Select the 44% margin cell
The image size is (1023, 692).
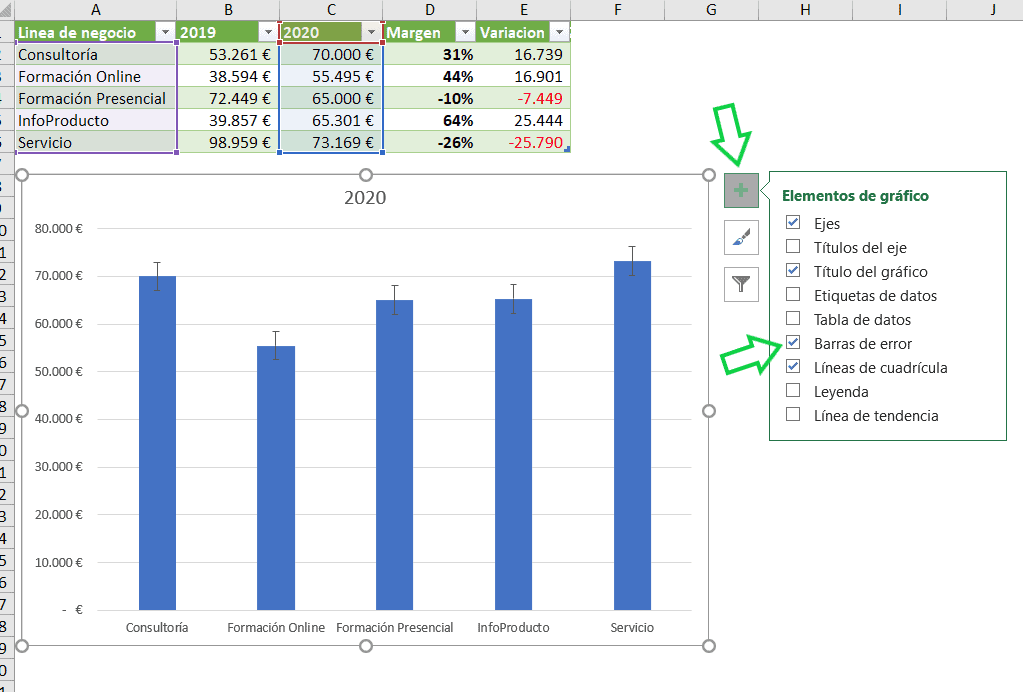(430, 77)
